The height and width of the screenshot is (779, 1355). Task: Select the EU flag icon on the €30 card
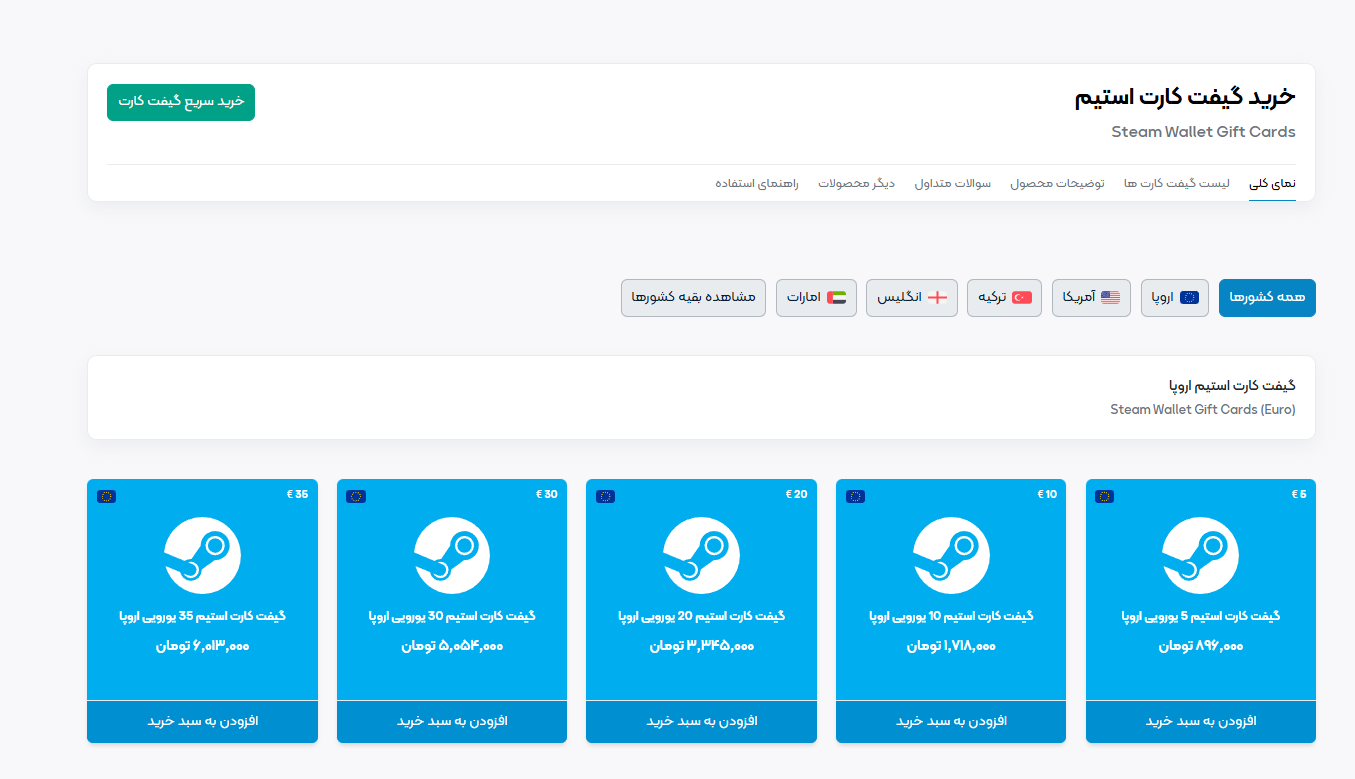coord(357,494)
